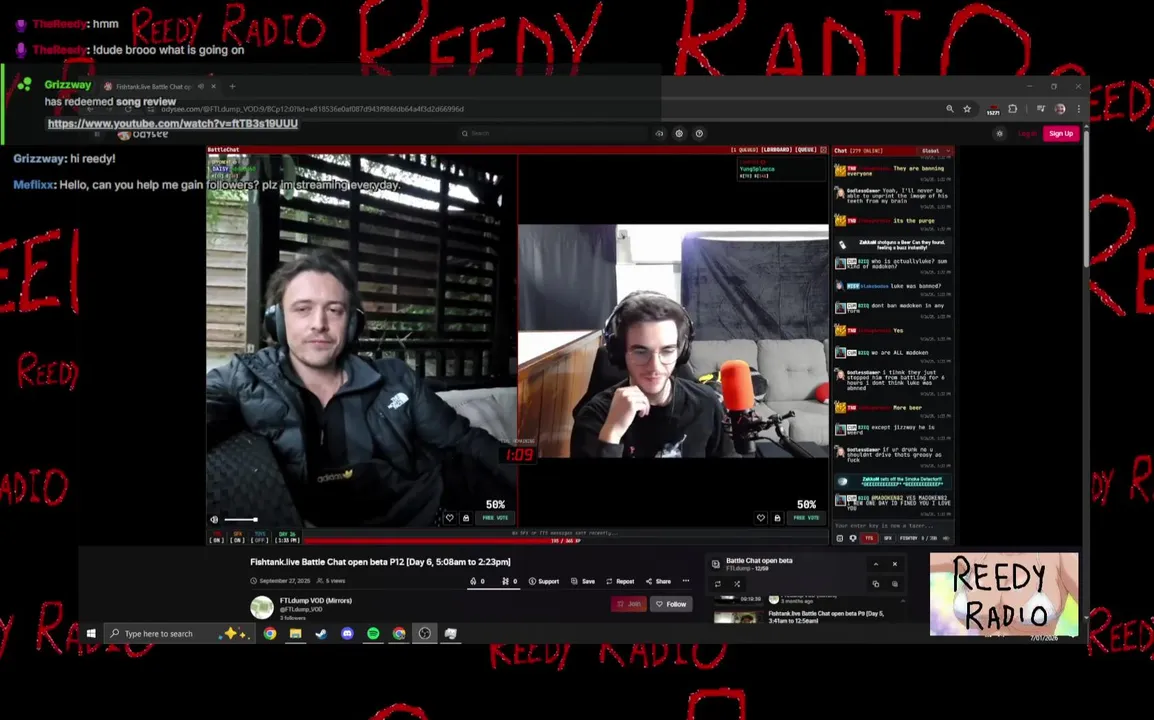This screenshot has height=720, width=1154.
Task: Toggle playlist loop icon
Action: 718,584
